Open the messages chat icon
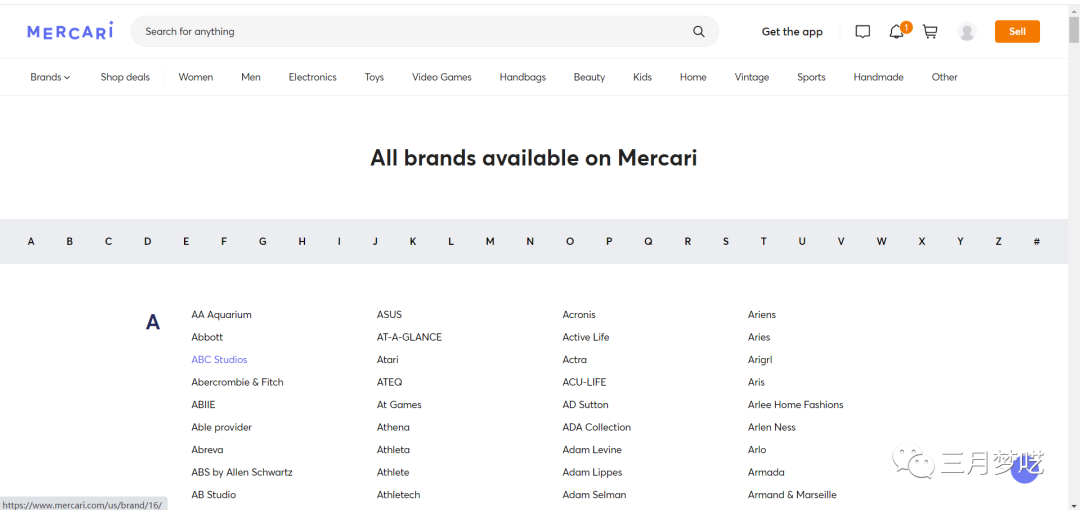This screenshot has width=1080, height=510. point(863,32)
